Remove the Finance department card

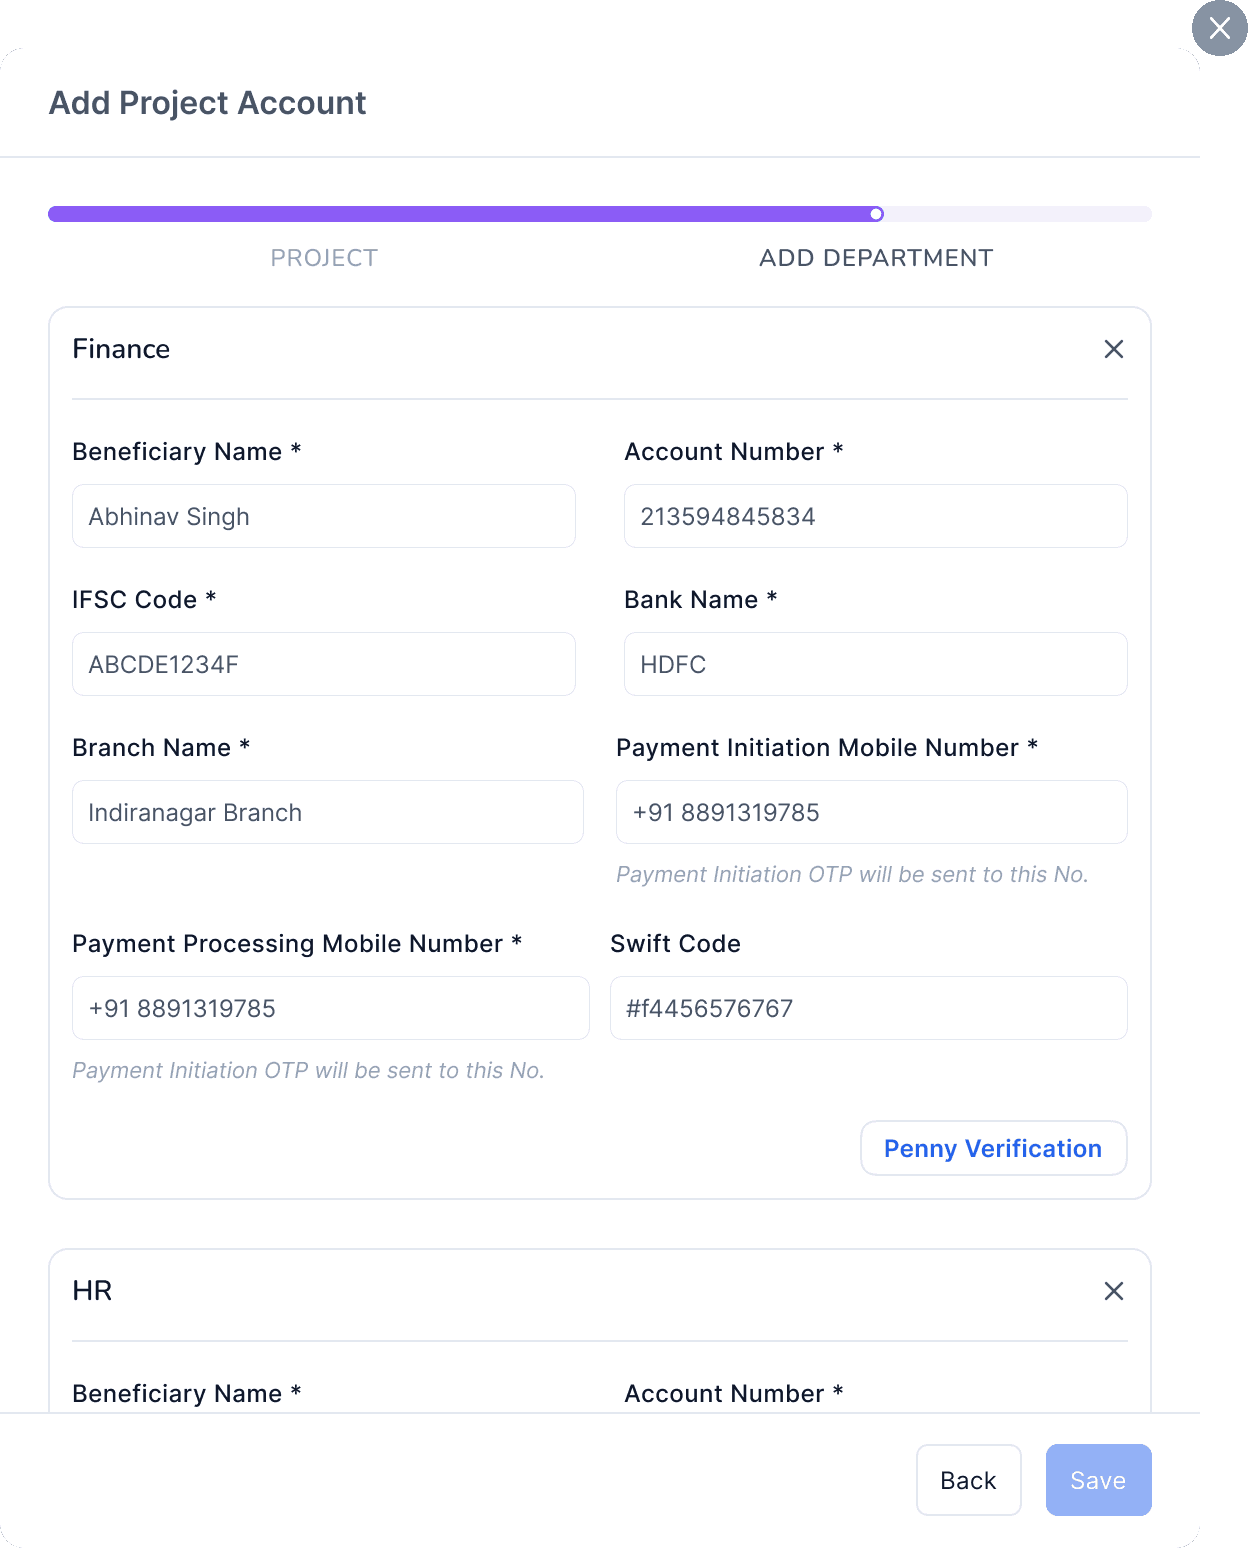(x=1113, y=349)
